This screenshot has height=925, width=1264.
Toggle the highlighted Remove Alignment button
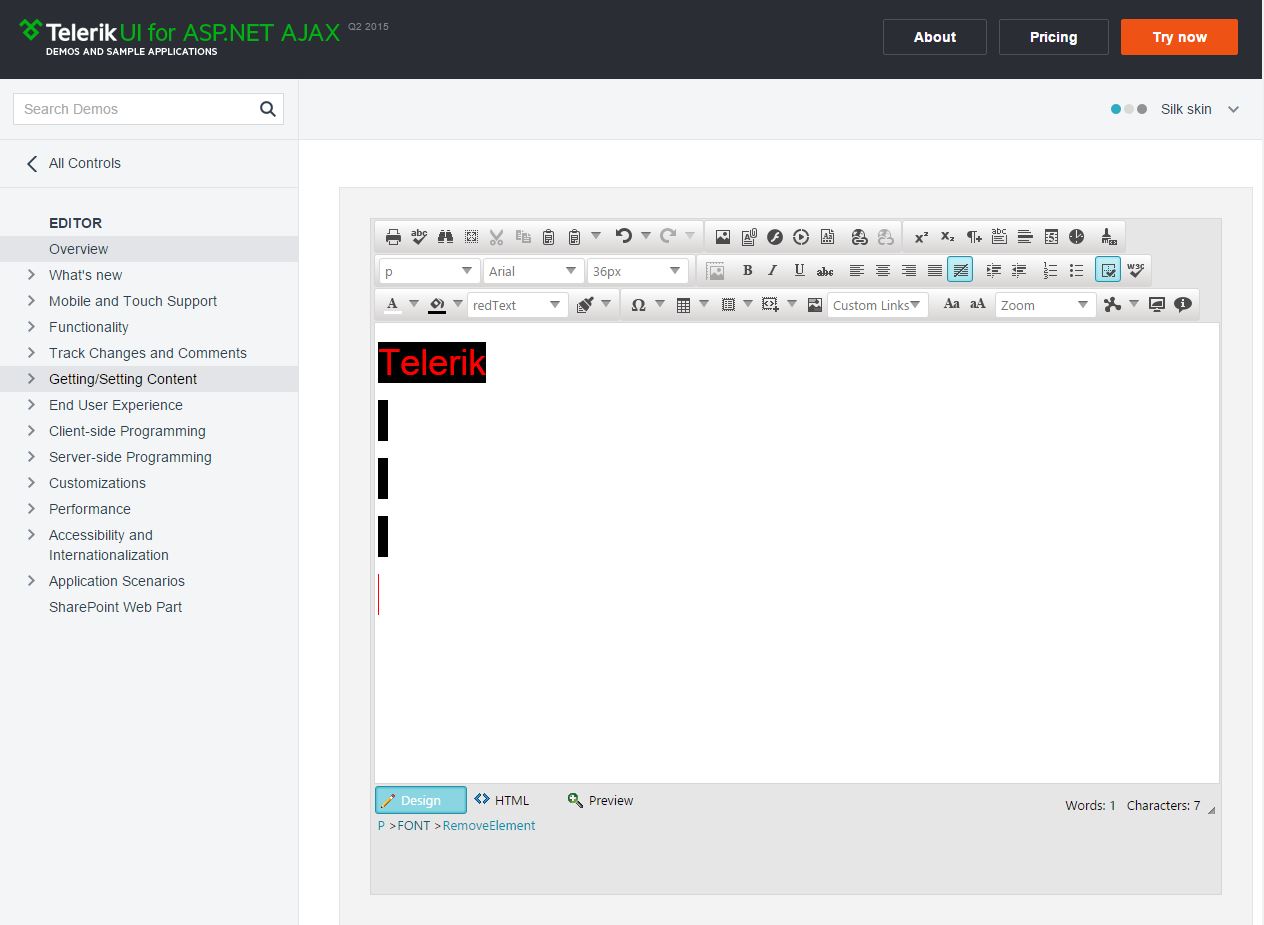pyautogui.click(x=960, y=270)
